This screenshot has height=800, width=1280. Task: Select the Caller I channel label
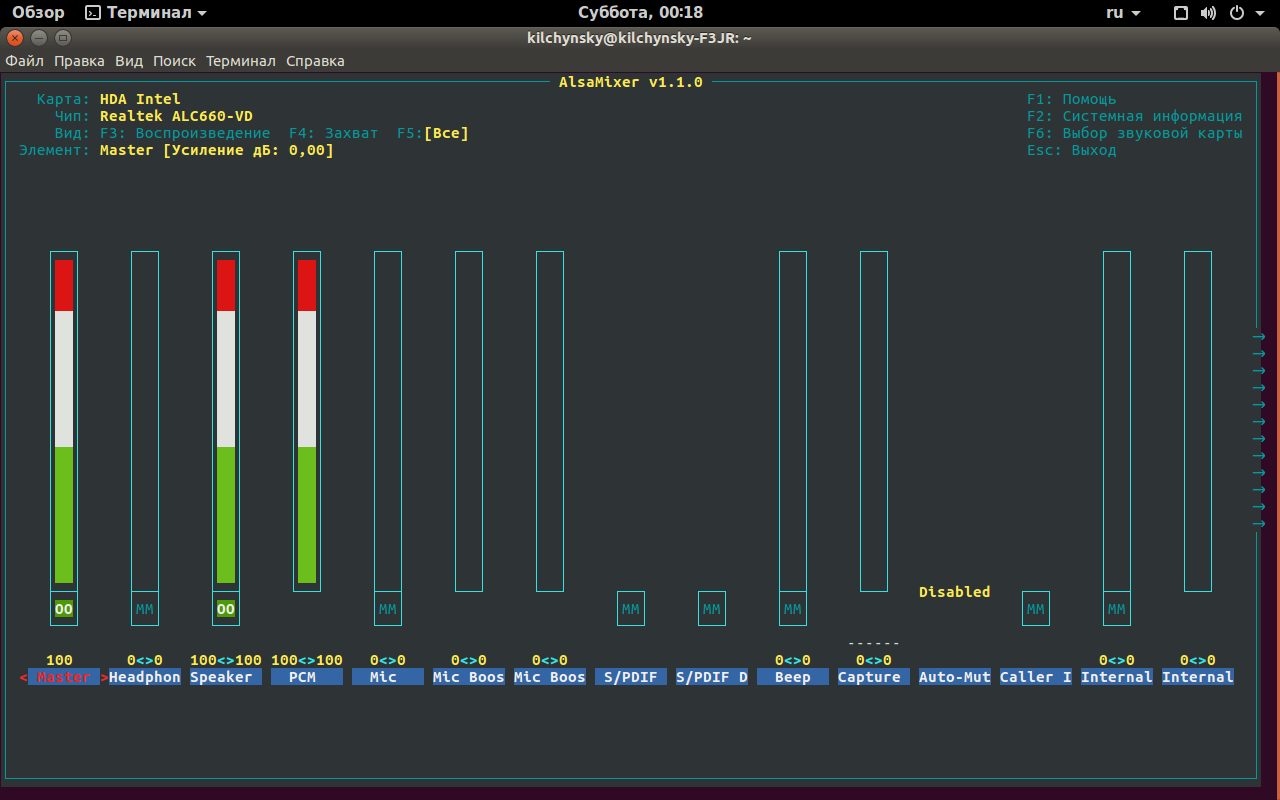(1036, 677)
